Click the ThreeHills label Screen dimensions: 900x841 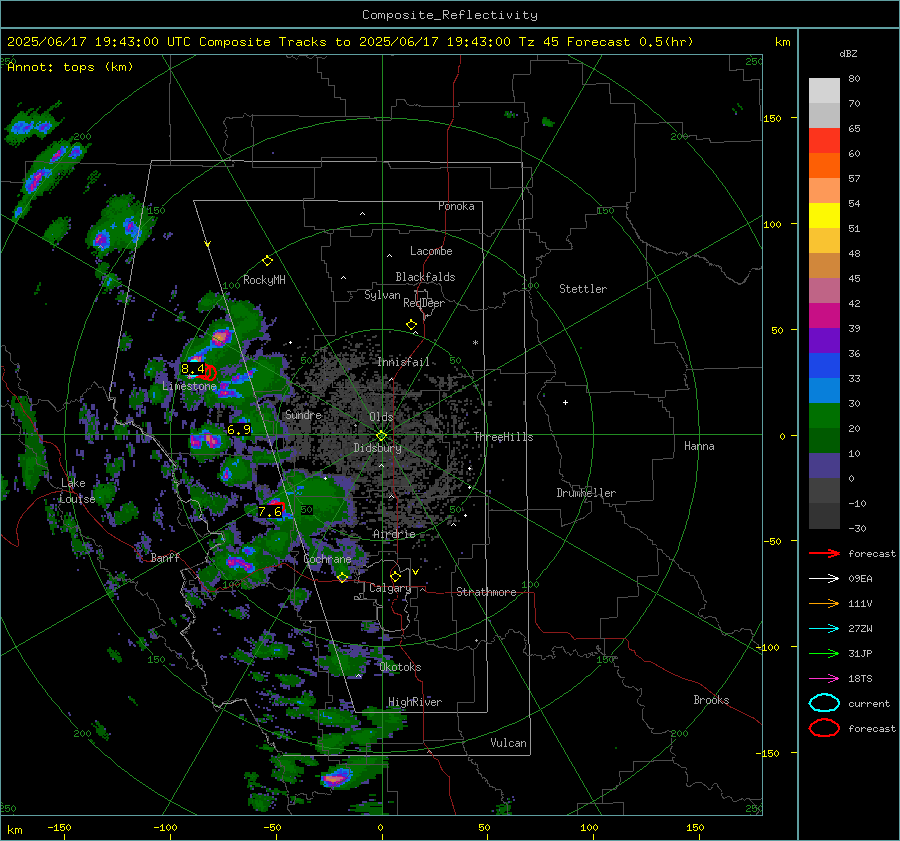tap(503, 437)
